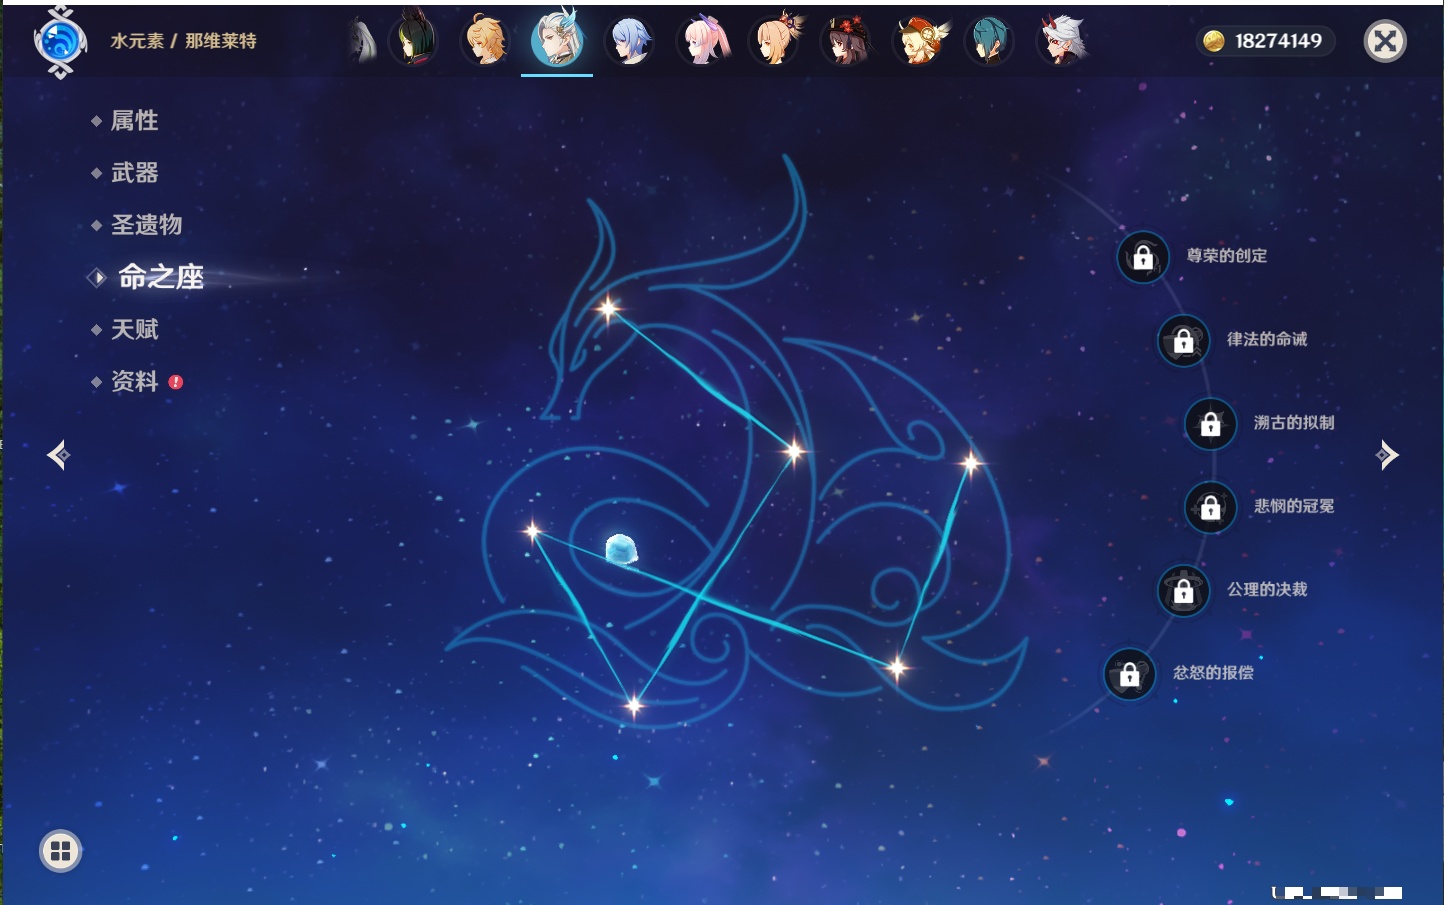Open the lock icon for 律法的命诫
The height and width of the screenshot is (905, 1444).
[x=1183, y=341]
